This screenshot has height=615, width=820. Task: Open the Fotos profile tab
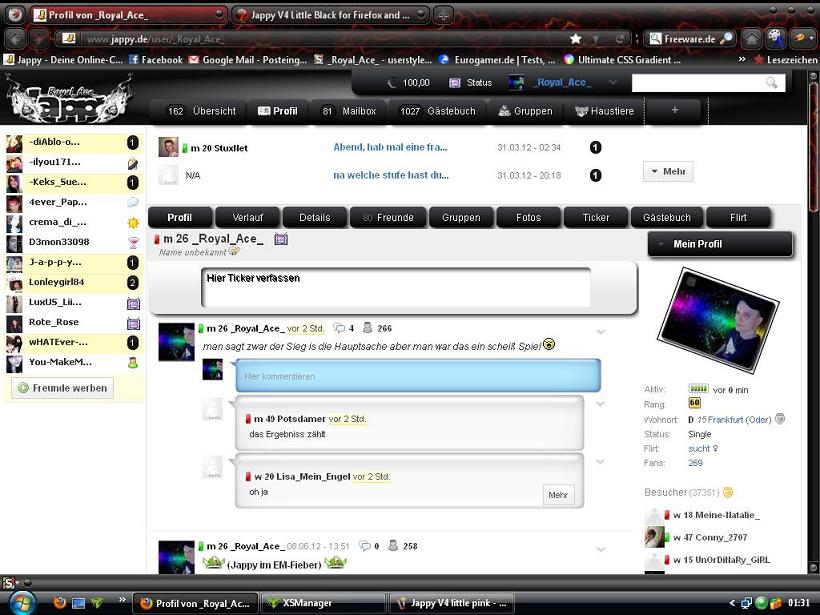click(528, 218)
